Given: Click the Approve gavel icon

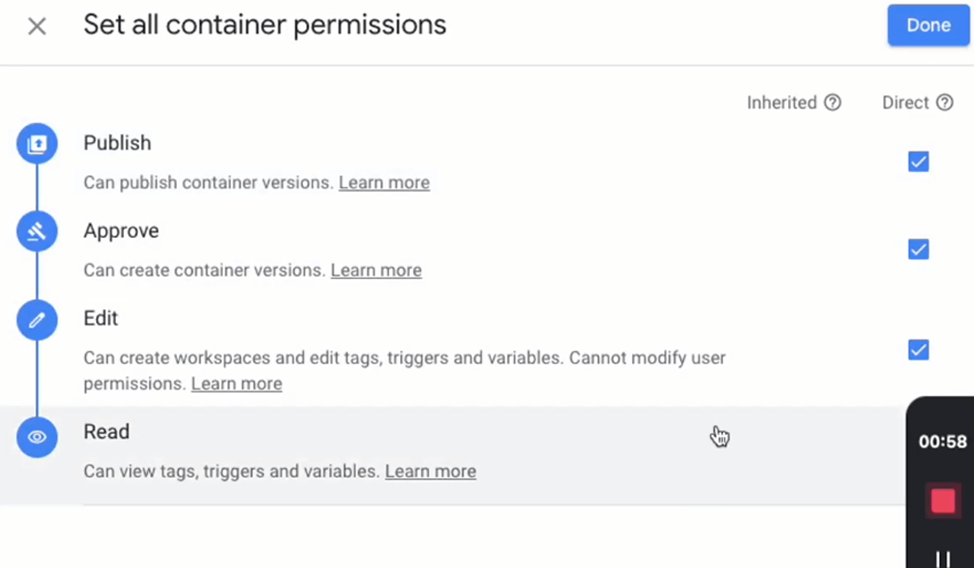Looking at the screenshot, I should pyautogui.click(x=37, y=231).
